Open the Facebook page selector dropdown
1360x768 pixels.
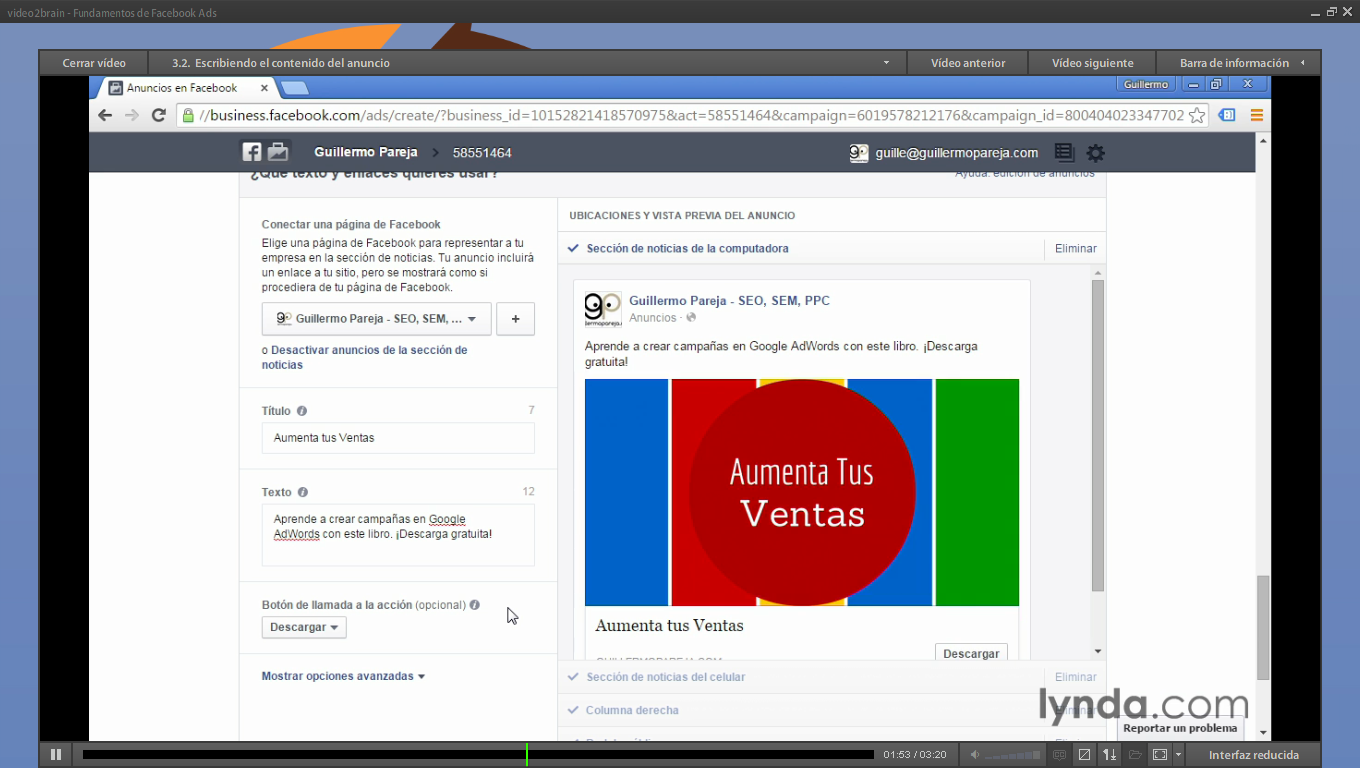[x=376, y=319]
